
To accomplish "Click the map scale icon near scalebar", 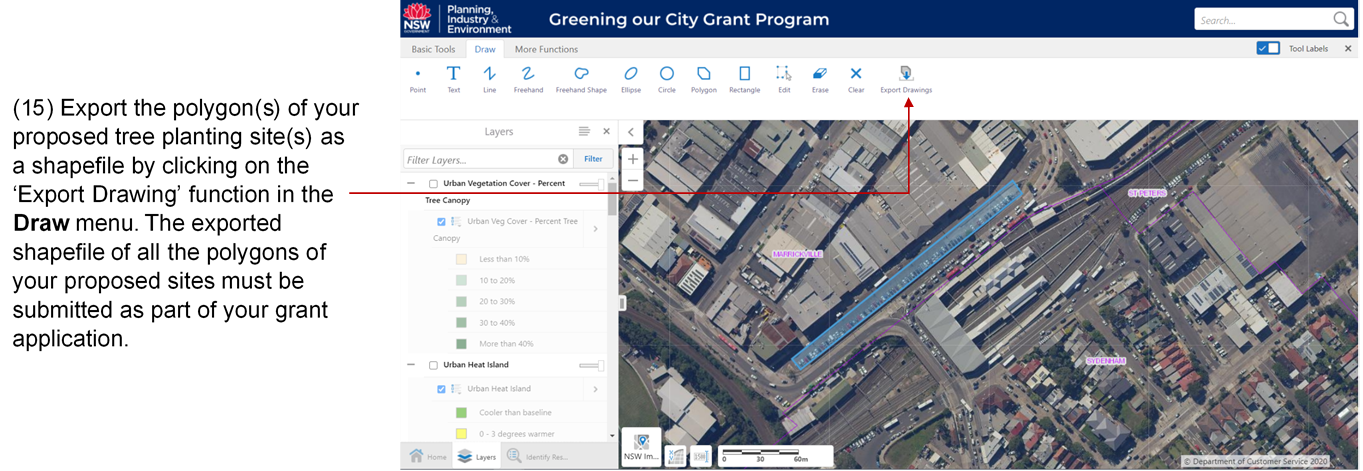I will pyautogui.click(x=701, y=455).
